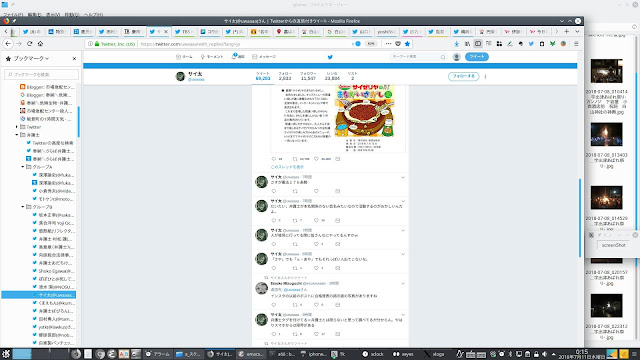Viewport: 640px width, 360px height.
Task: Open the Twitter profile avatar menu
Action: 456,57
